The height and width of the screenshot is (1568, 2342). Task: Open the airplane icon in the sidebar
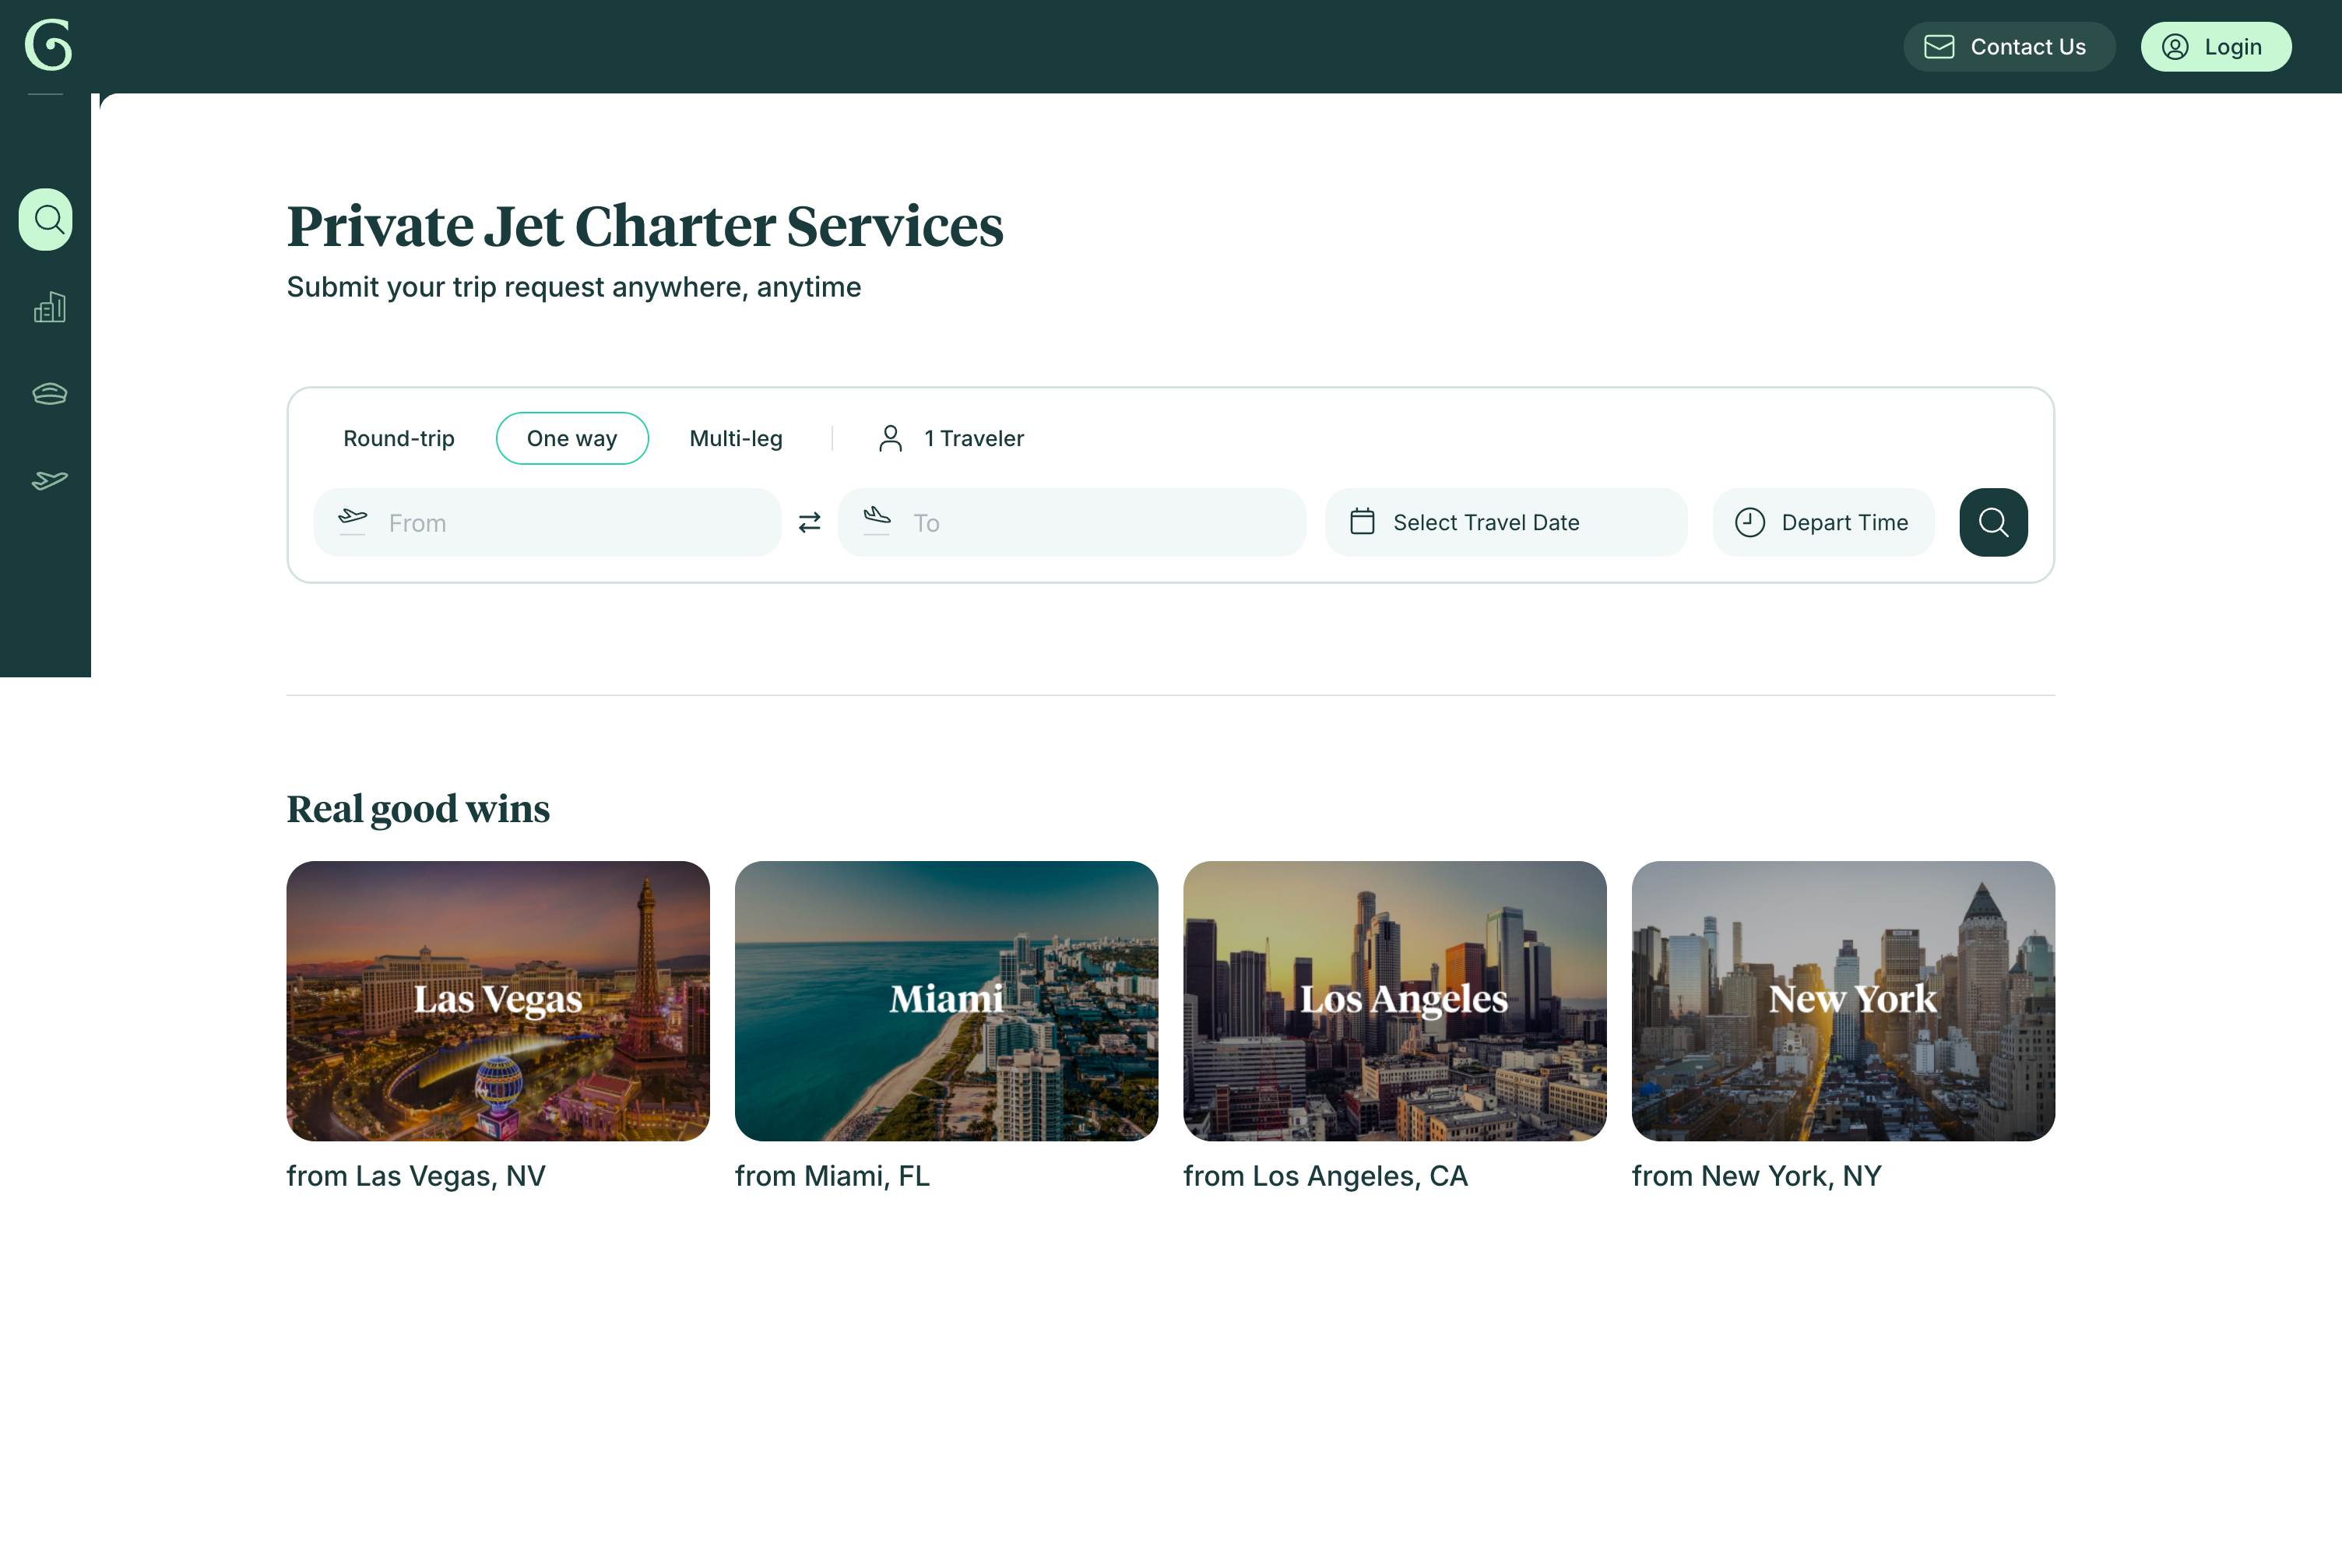point(49,480)
